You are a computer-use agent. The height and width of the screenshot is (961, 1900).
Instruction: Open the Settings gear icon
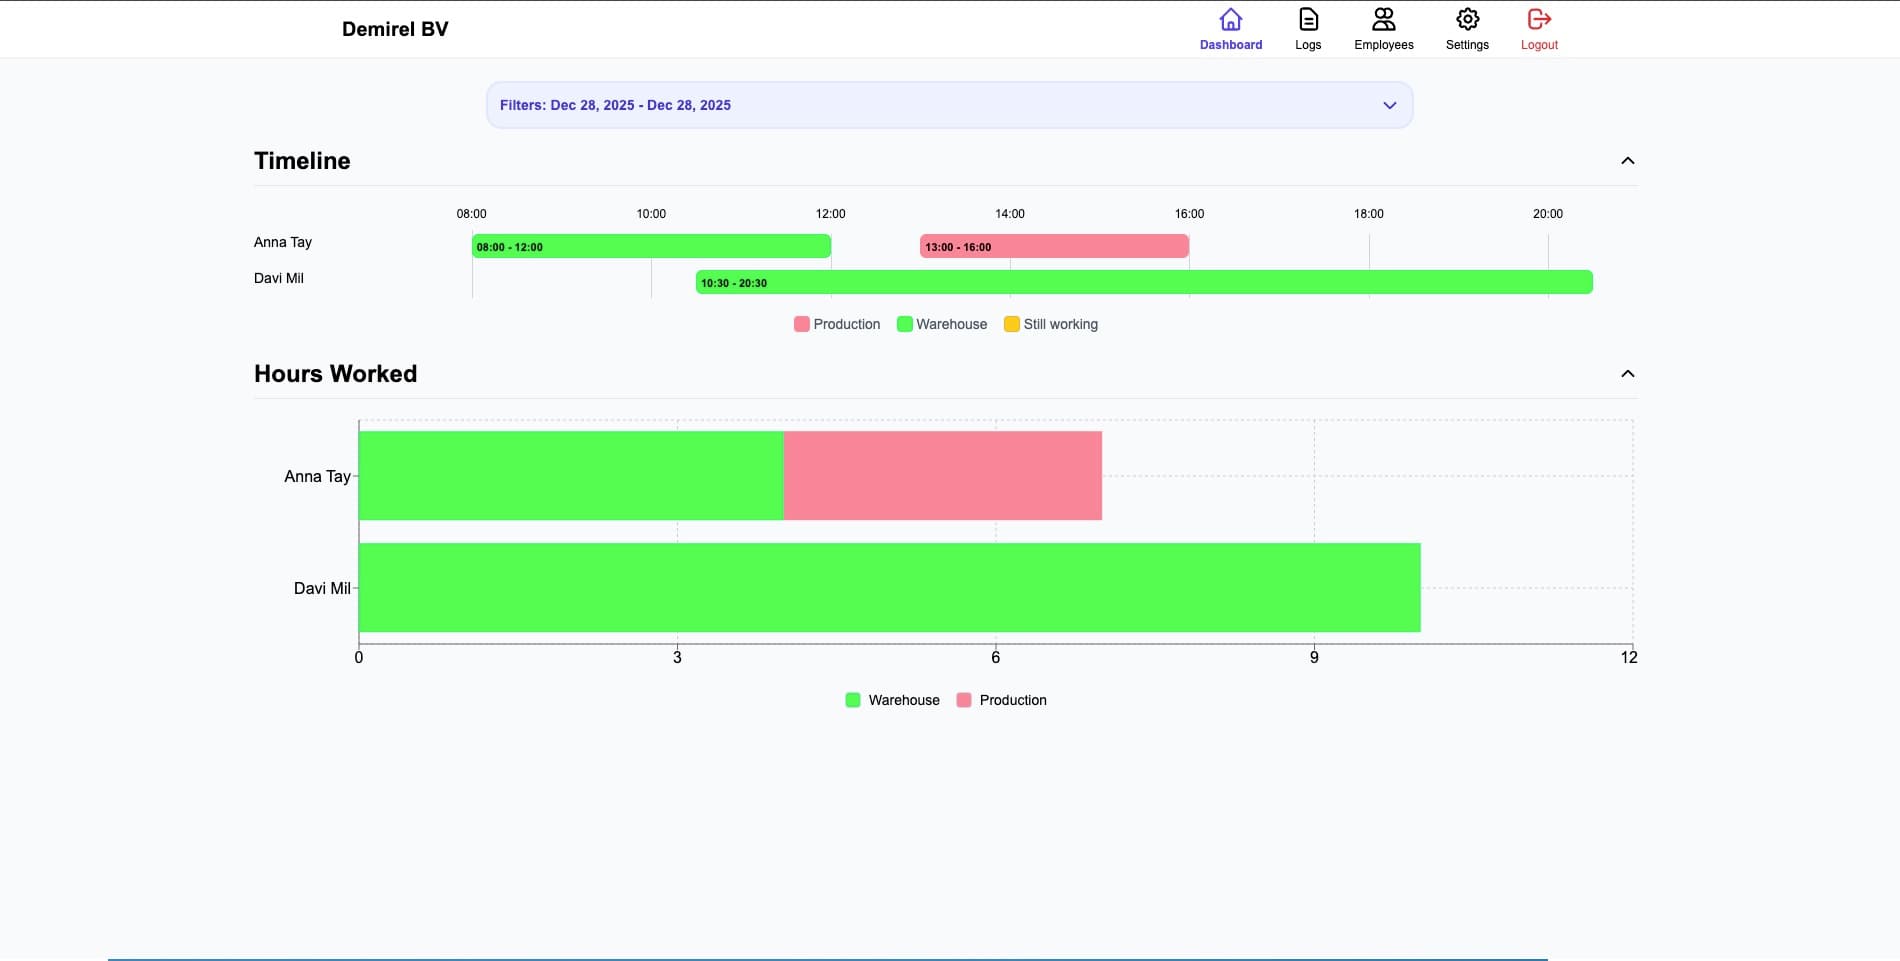[1466, 19]
